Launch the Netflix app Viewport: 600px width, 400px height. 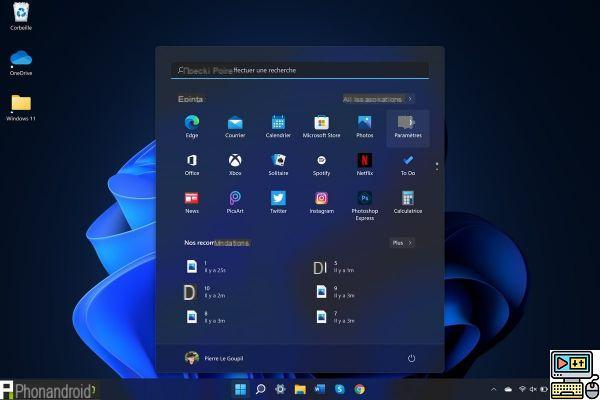(x=365, y=164)
